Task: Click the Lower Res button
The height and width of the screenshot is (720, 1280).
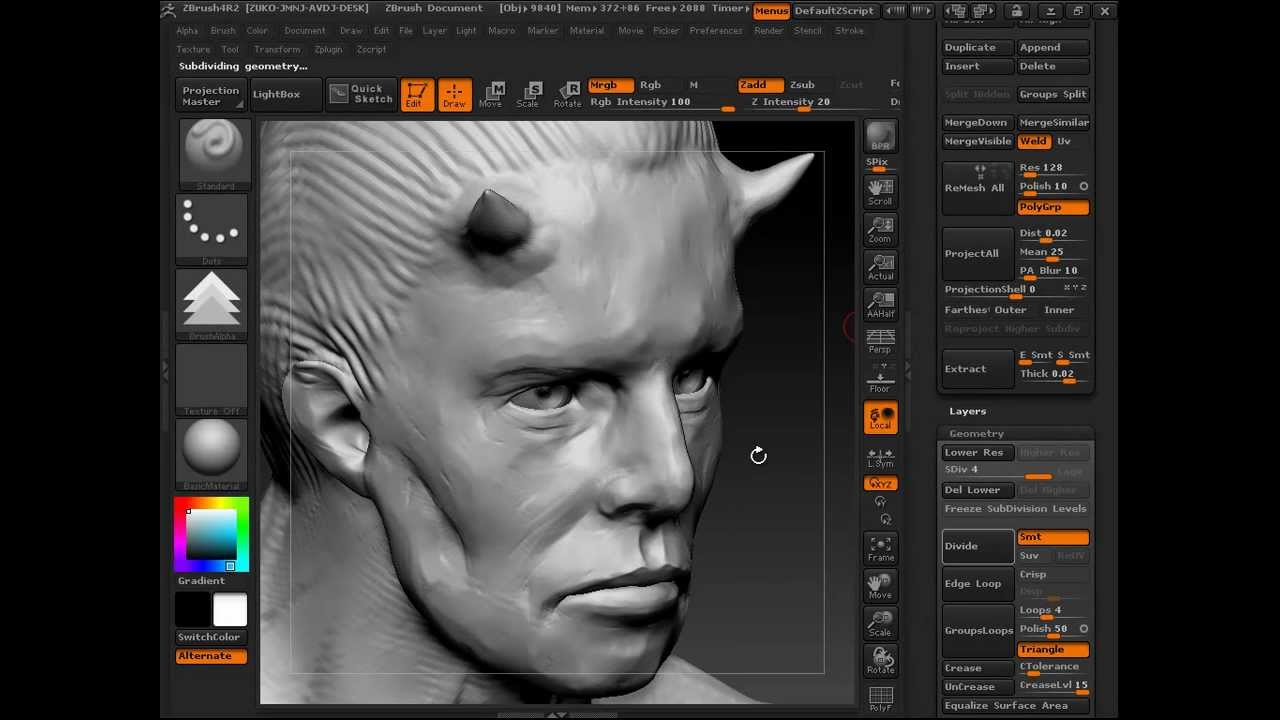Action: [x=978, y=452]
